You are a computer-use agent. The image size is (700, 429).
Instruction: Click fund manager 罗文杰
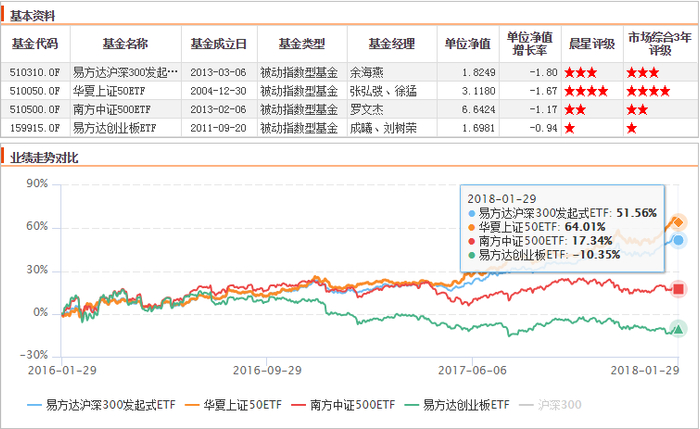[x=367, y=109]
